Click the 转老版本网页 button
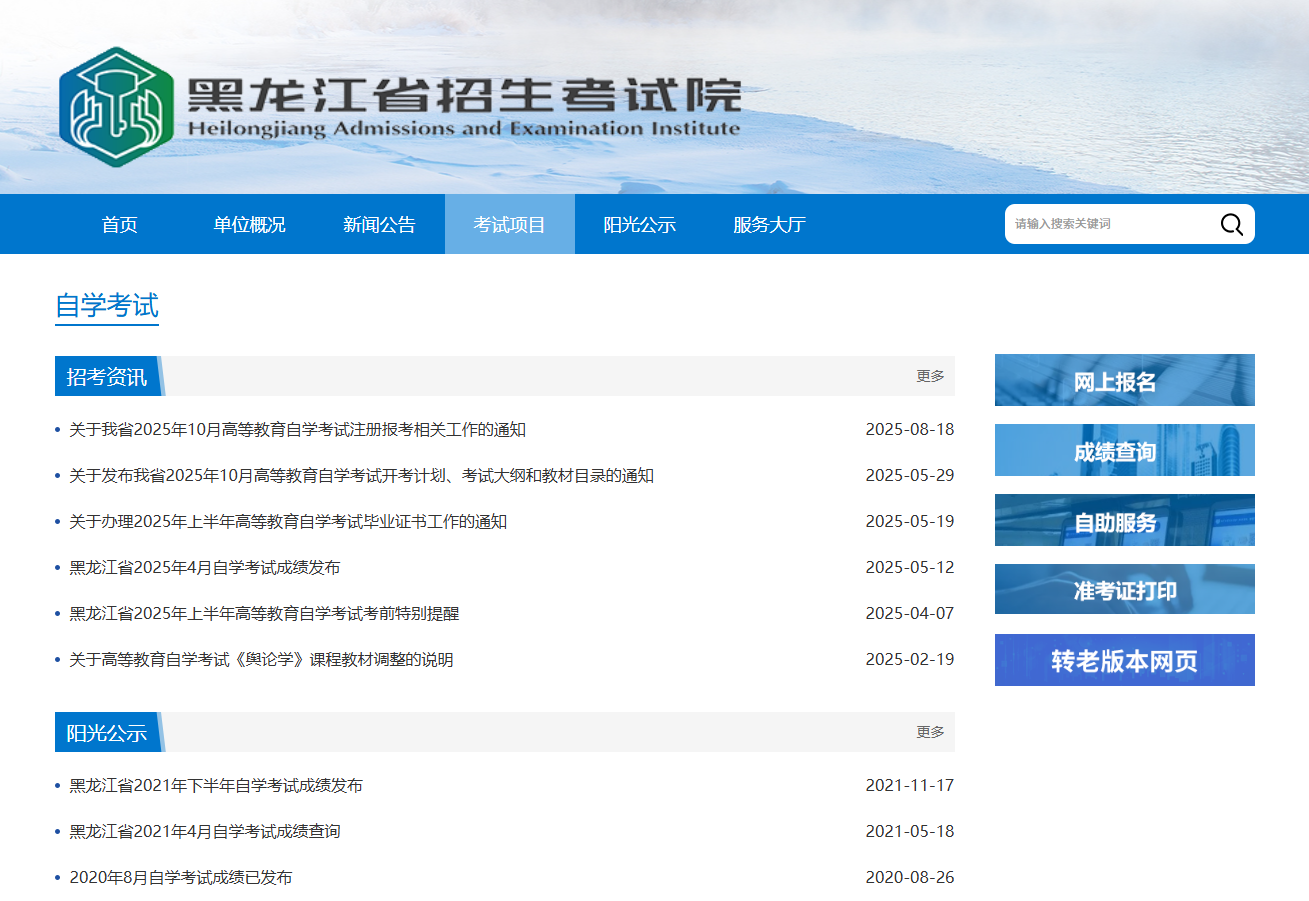This screenshot has height=901, width=1309. 1125,660
